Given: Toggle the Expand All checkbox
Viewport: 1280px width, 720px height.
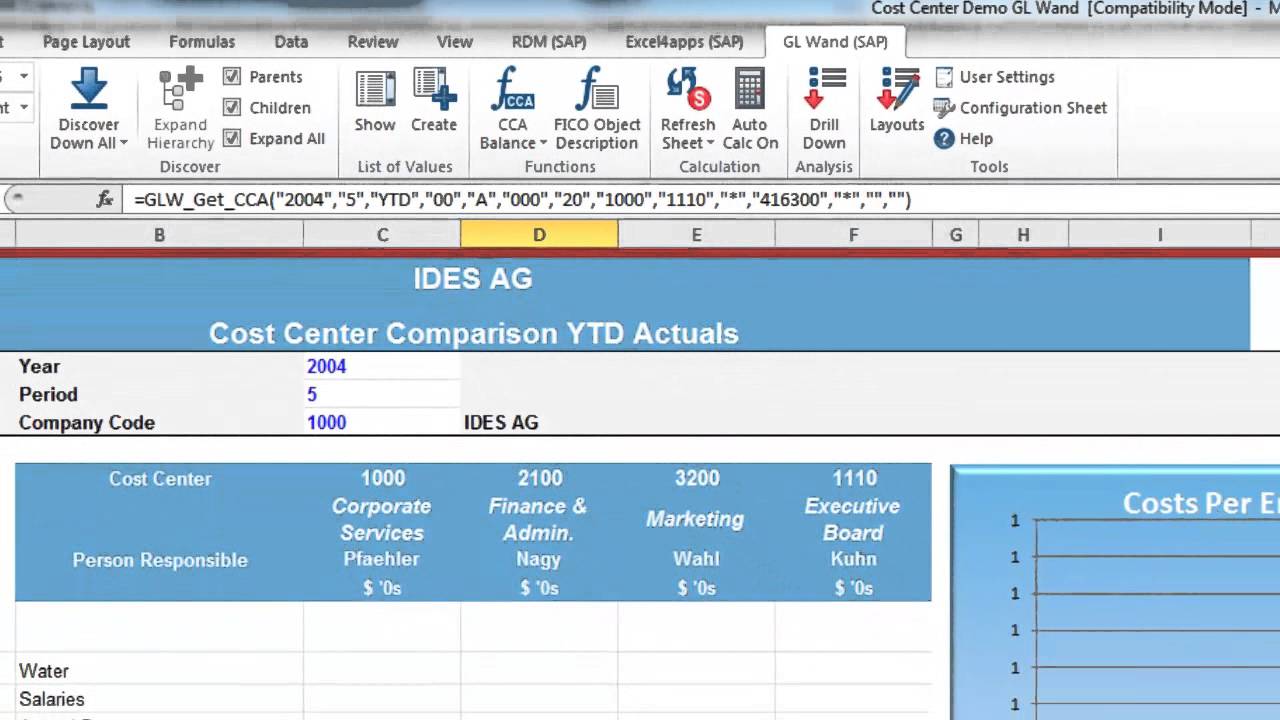Looking at the screenshot, I should 232,138.
